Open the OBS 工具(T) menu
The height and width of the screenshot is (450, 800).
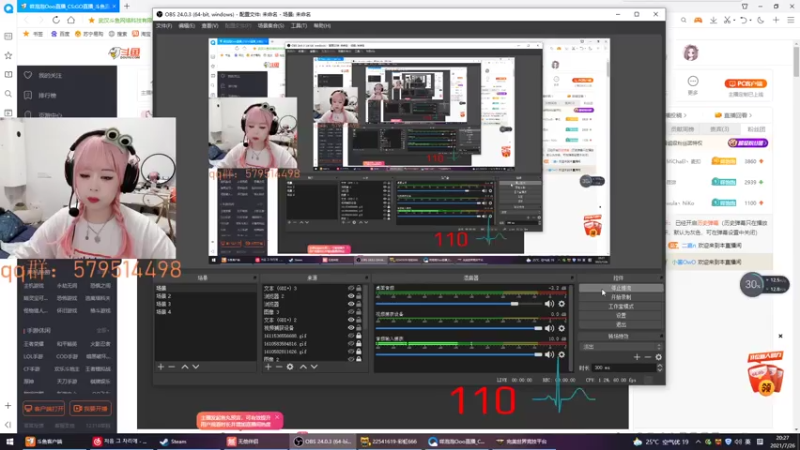point(299,26)
